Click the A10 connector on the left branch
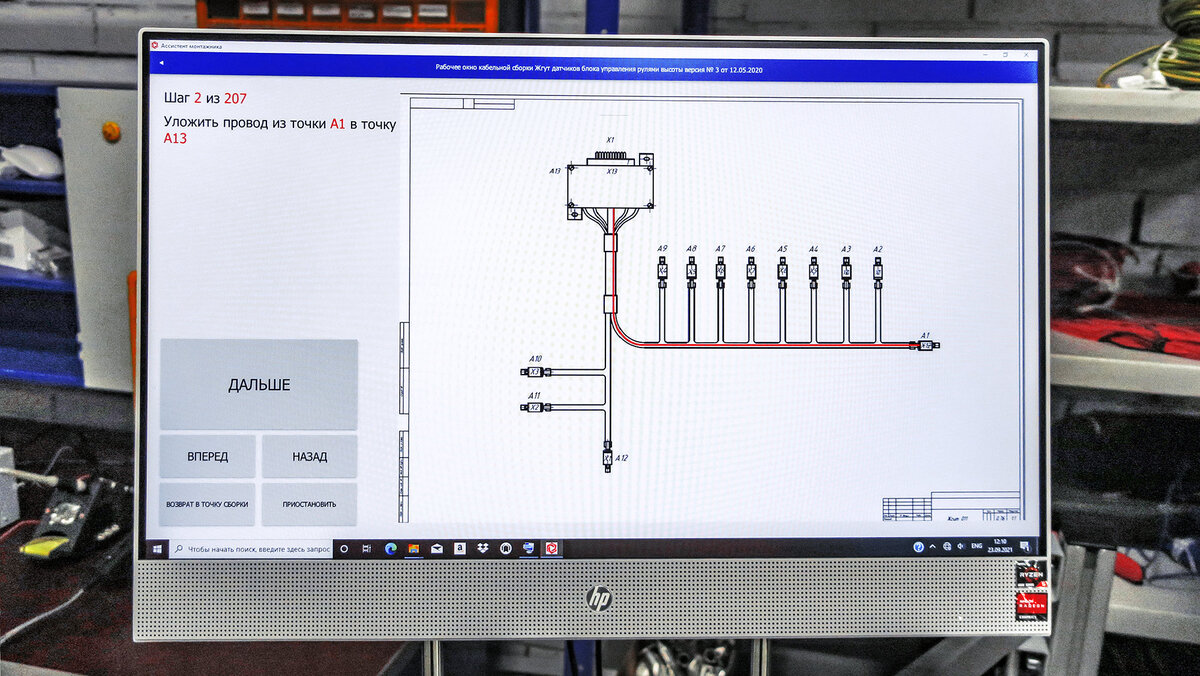Image resolution: width=1200 pixels, height=676 pixels. (x=535, y=372)
